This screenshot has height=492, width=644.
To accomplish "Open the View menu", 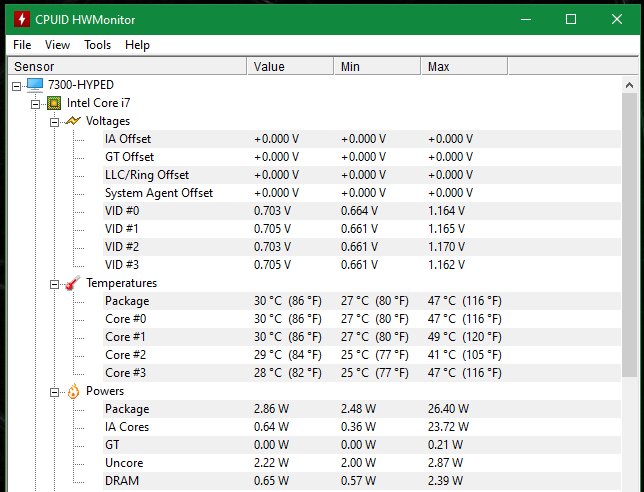I will (57, 45).
